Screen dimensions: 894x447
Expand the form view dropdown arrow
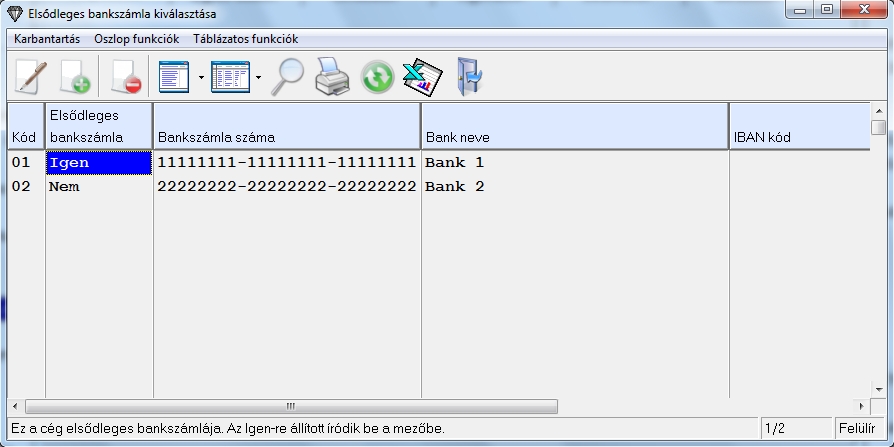[201, 77]
